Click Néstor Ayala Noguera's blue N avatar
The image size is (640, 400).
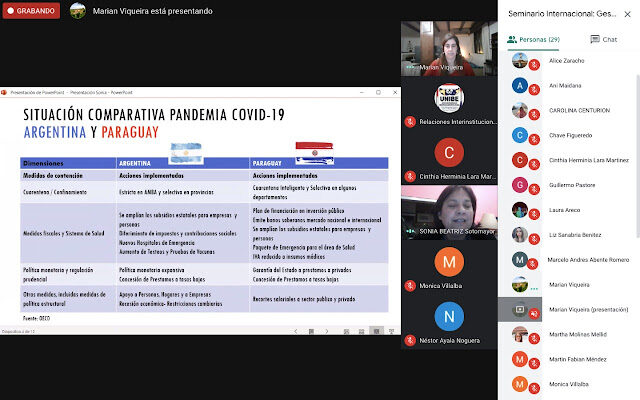(x=449, y=316)
